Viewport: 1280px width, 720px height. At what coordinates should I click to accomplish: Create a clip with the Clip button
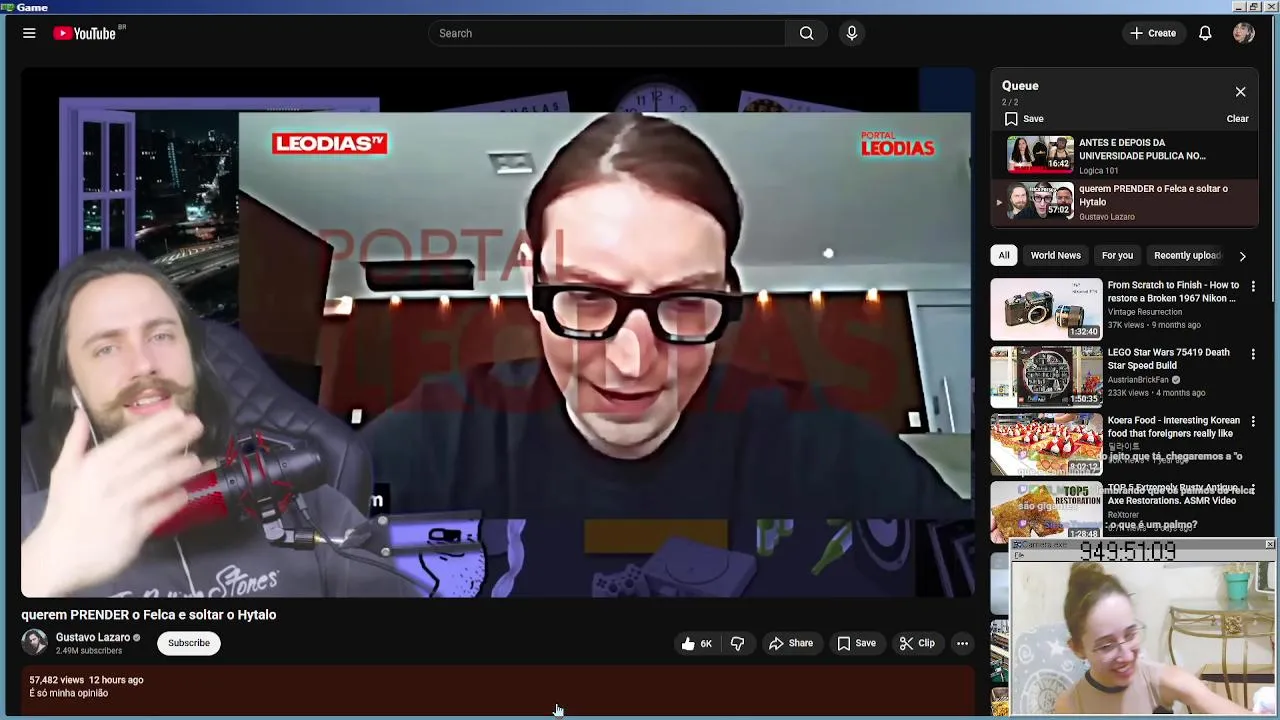coord(917,643)
